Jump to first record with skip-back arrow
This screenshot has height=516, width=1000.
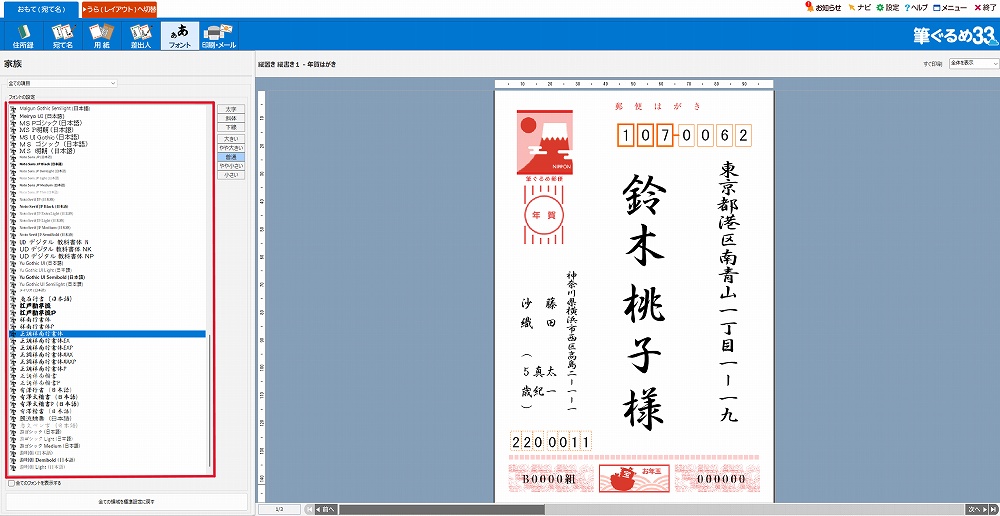(x=309, y=510)
